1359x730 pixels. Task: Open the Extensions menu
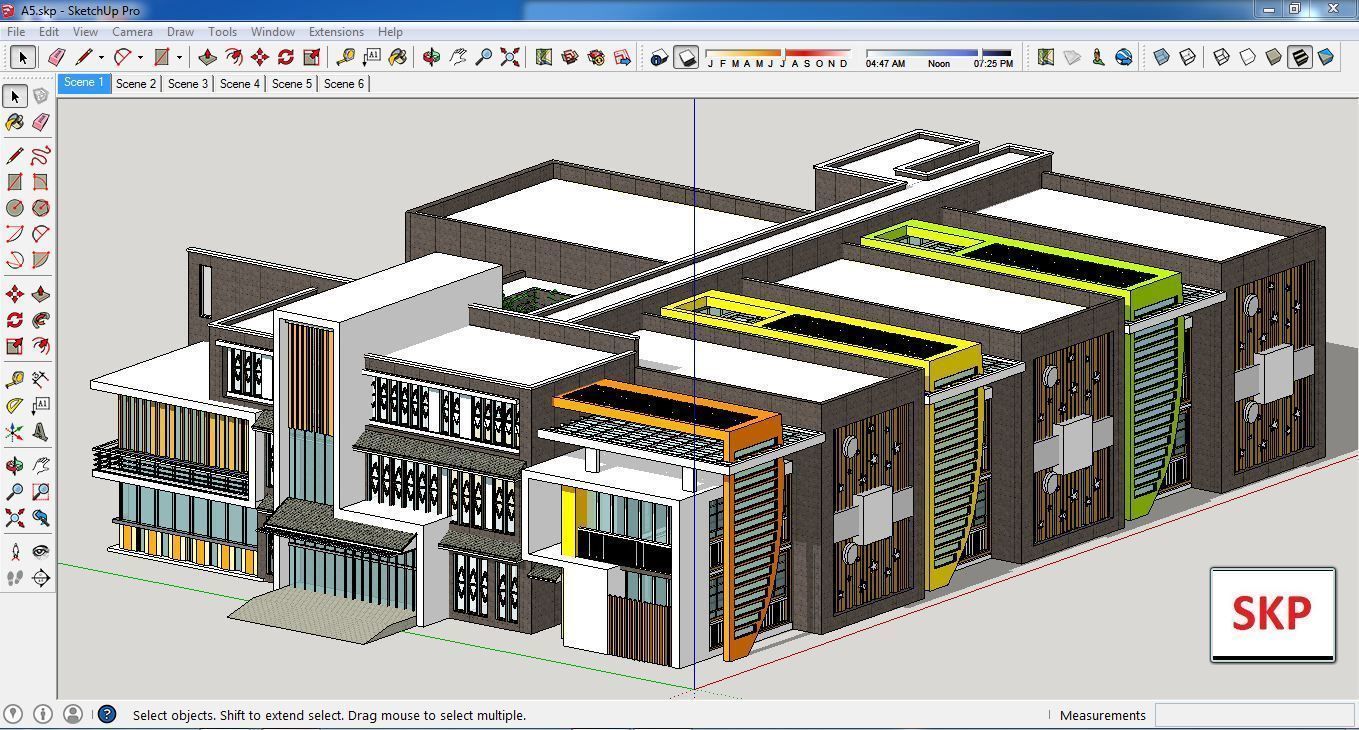click(336, 32)
